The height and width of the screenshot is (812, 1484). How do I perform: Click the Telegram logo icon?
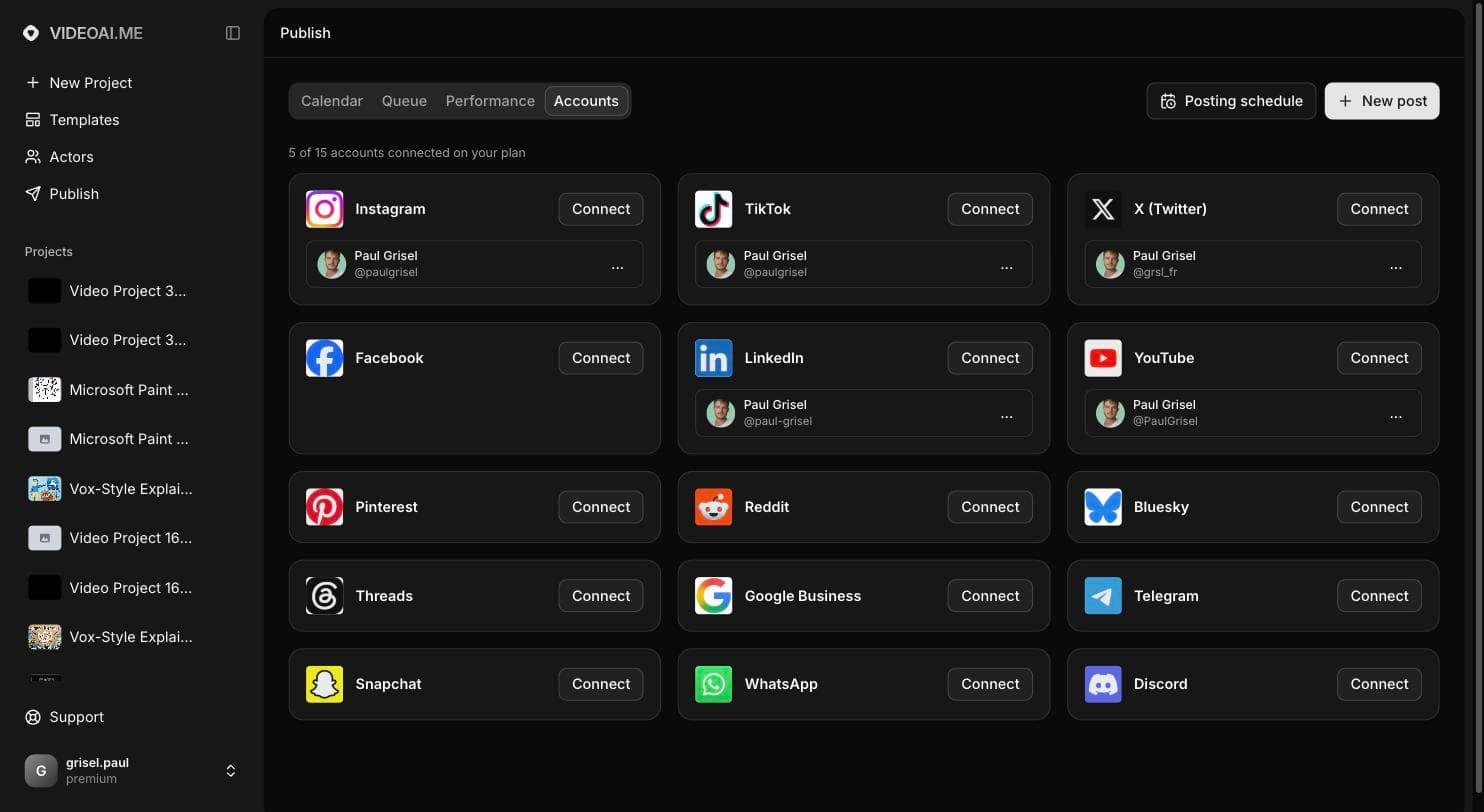pyautogui.click(x=1103, y=596)
